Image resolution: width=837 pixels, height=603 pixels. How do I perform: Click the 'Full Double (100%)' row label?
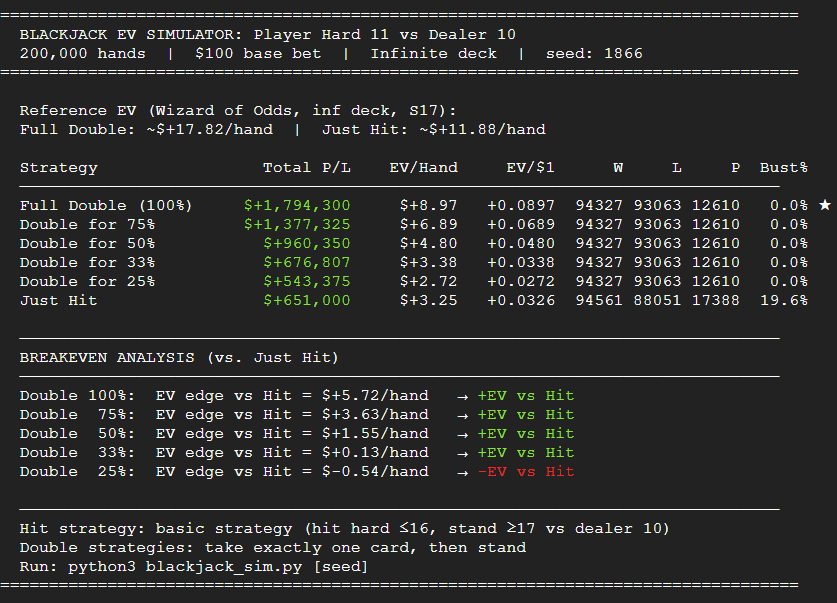[x=106, y=205]
